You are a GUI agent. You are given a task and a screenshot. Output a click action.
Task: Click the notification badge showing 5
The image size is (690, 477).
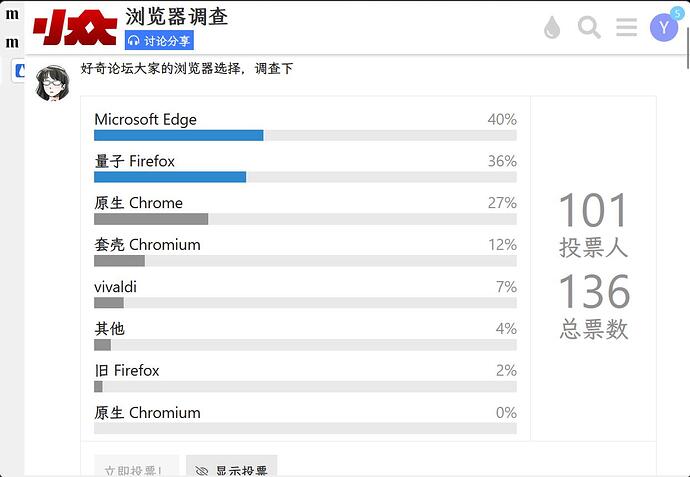pos(678,13)
